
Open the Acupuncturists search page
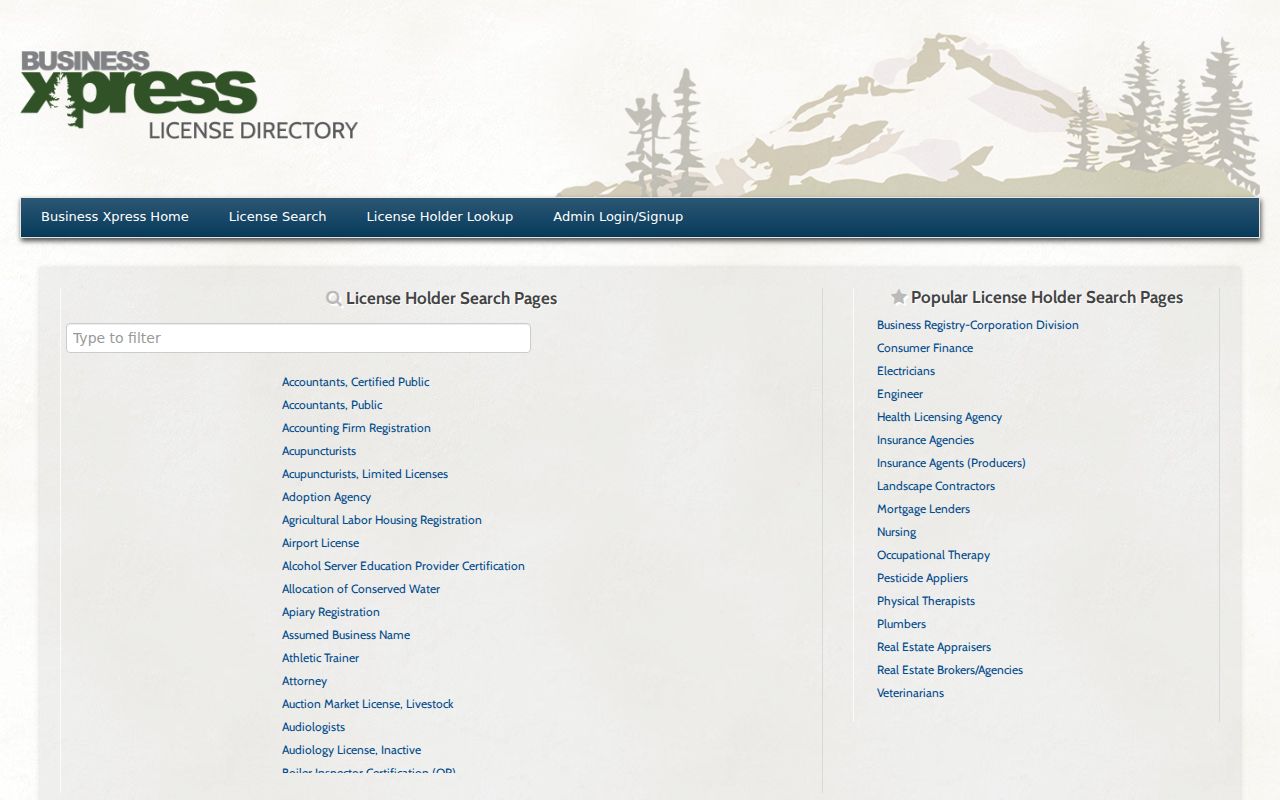tap(319, 451)
